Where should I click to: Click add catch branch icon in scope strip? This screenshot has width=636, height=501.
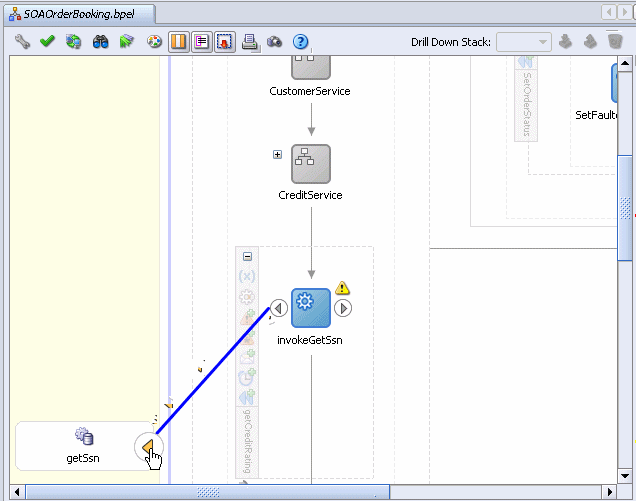point(247,317)
